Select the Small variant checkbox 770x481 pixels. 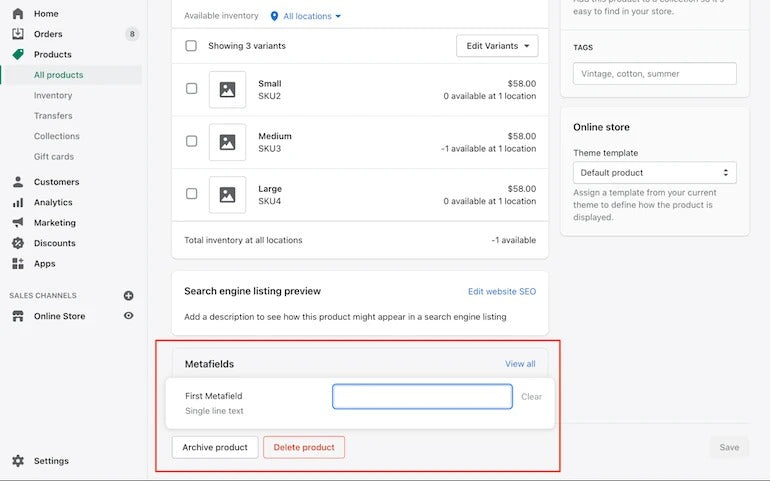191,89
